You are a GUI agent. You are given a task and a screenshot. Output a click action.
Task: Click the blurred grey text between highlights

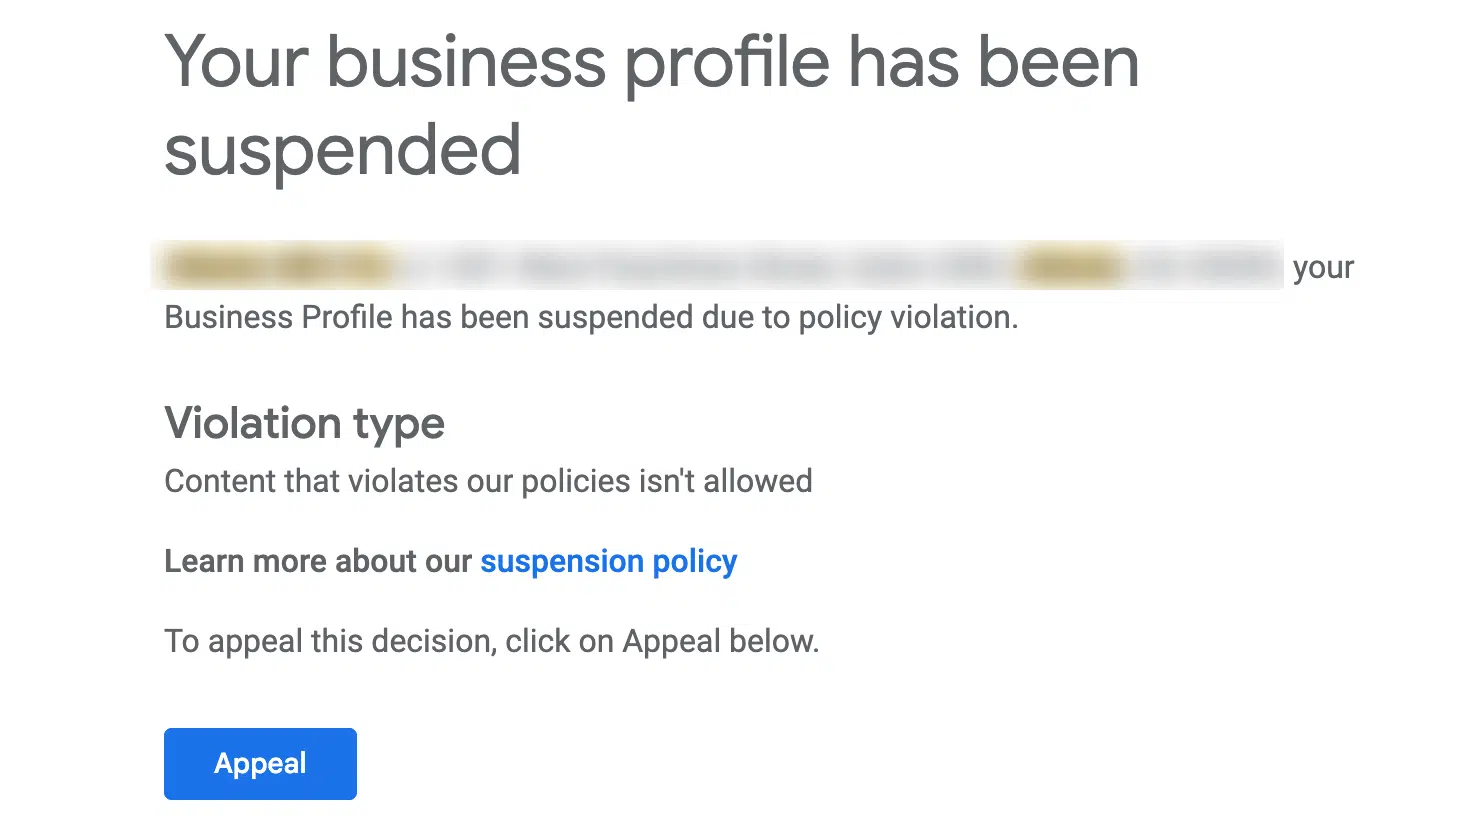[700, 266]
